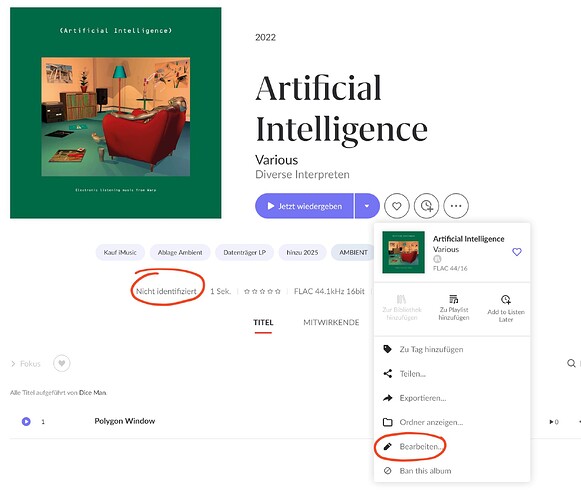581x500 pixels.
Task: Click the Ablage Ambient tag chip
Action: coord(180,252)
